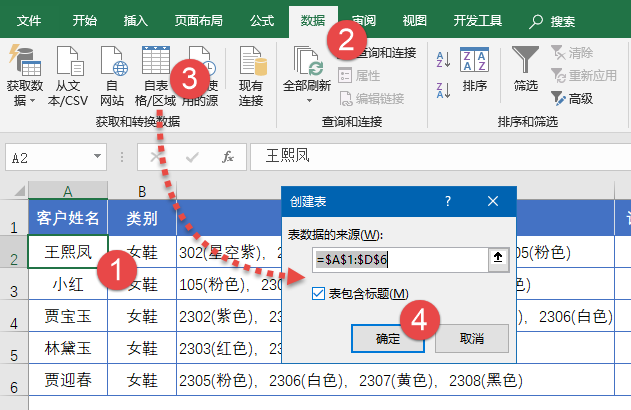
Task: Open Existing Connections (现有连接)
Action: coord(252,76)
